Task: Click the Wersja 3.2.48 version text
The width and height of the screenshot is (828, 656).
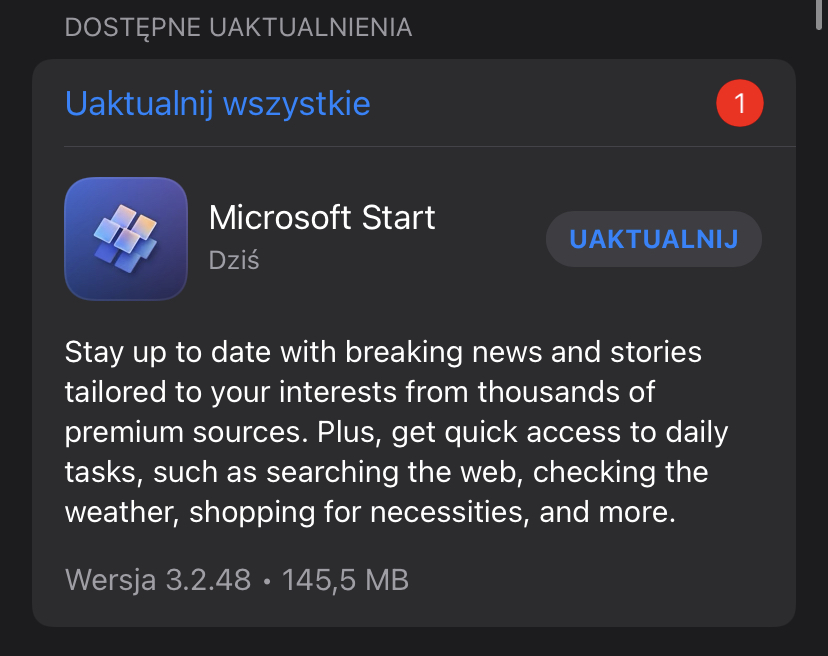Action: (158, 580)
